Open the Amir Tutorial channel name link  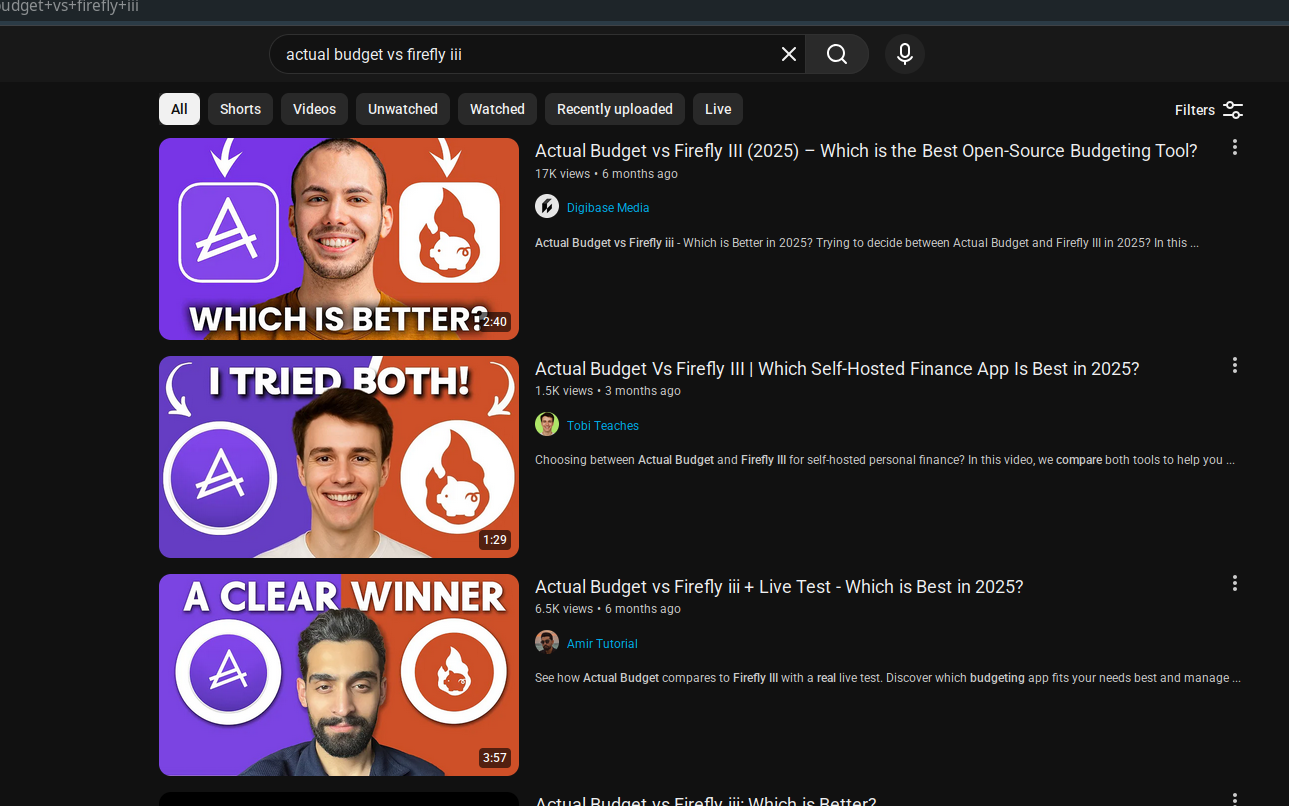(x=601, y=644)
